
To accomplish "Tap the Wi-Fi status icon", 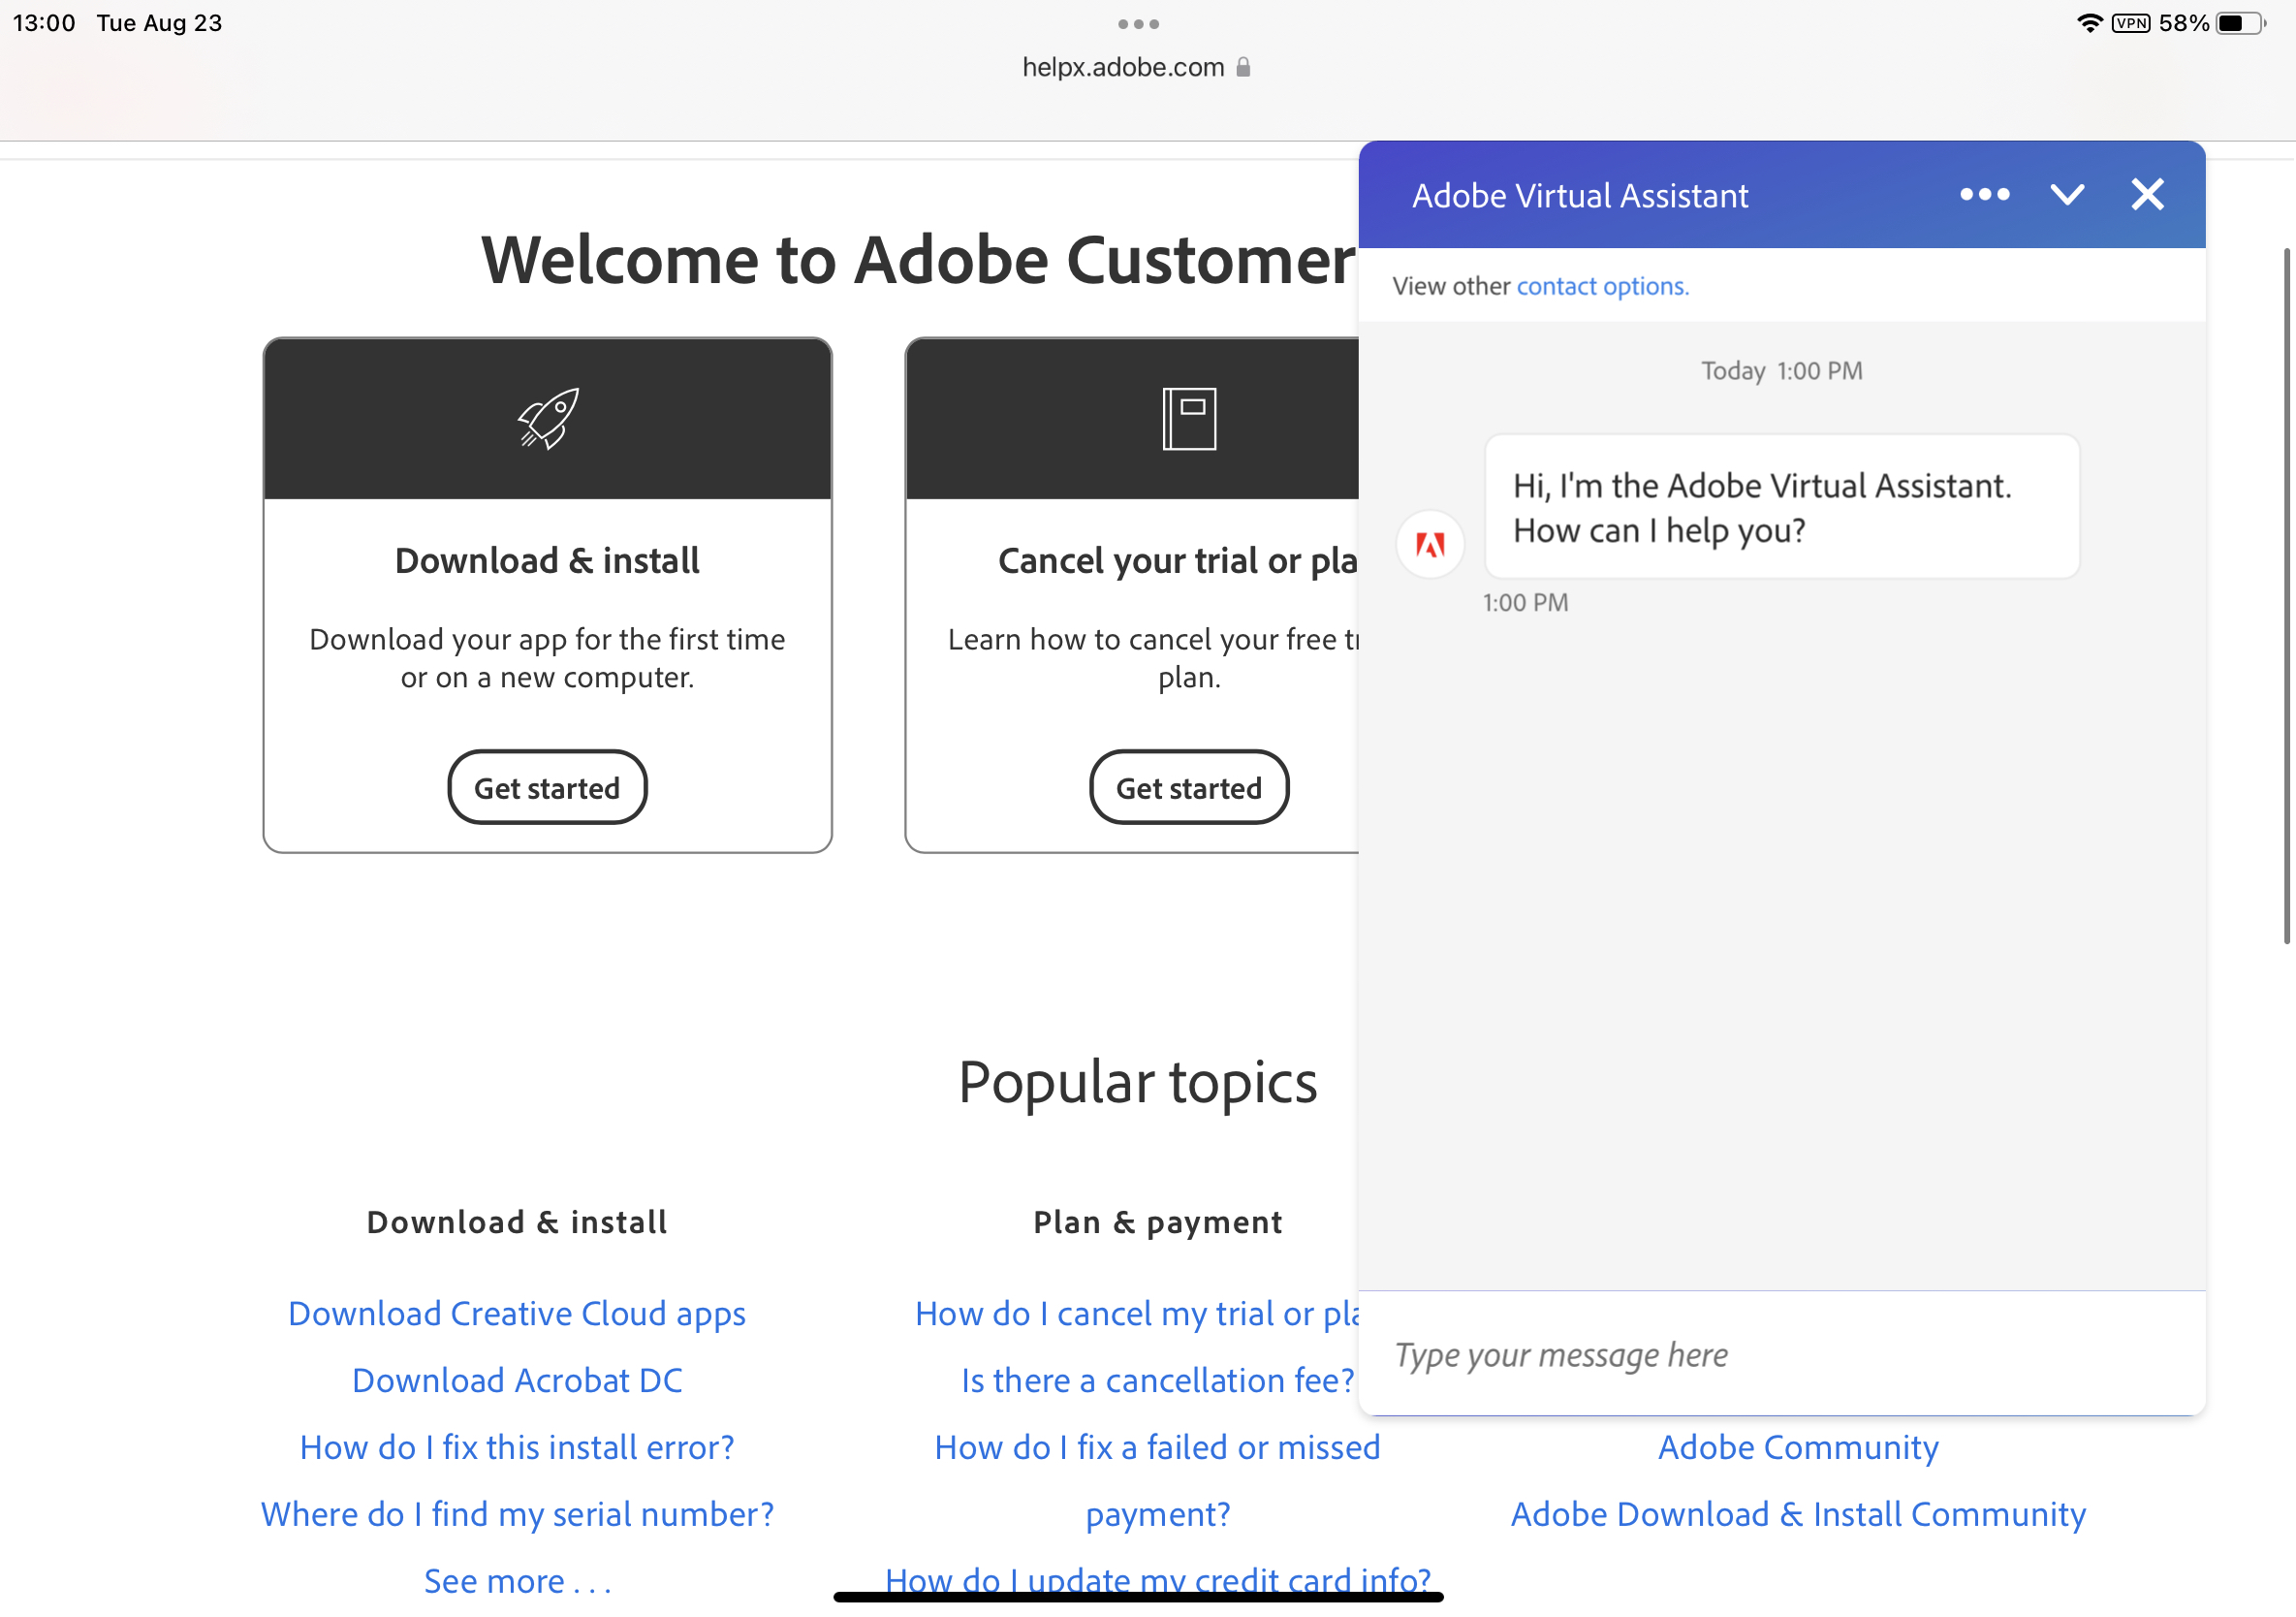I will tap(2089, 22).
